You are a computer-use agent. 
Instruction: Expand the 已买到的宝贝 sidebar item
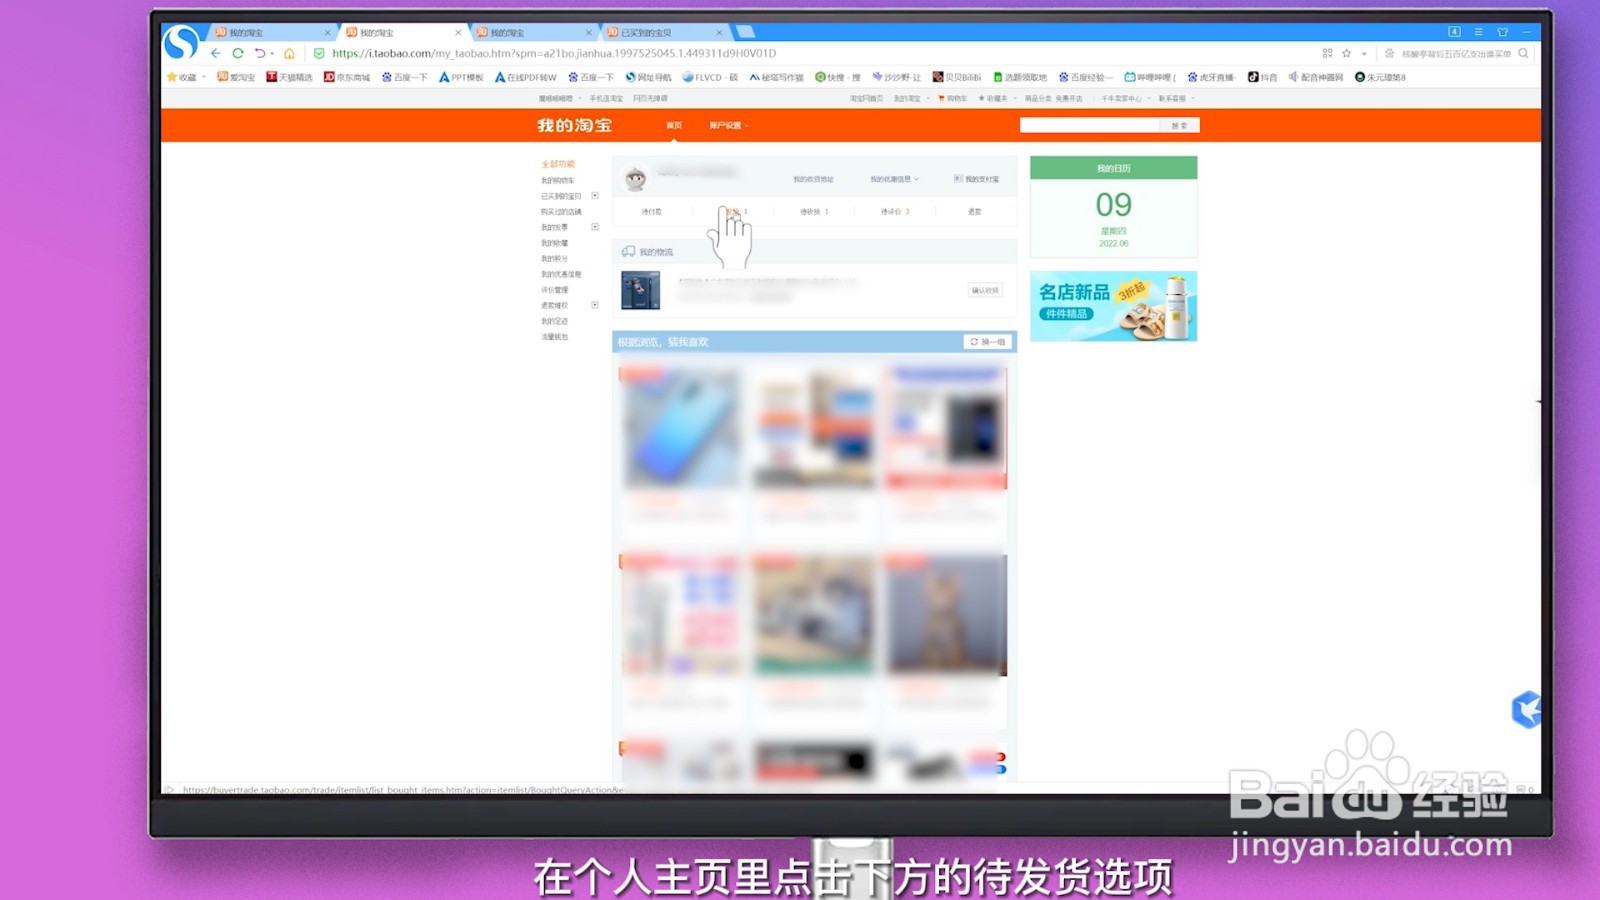pyautogui.click(x=593, y=196)
